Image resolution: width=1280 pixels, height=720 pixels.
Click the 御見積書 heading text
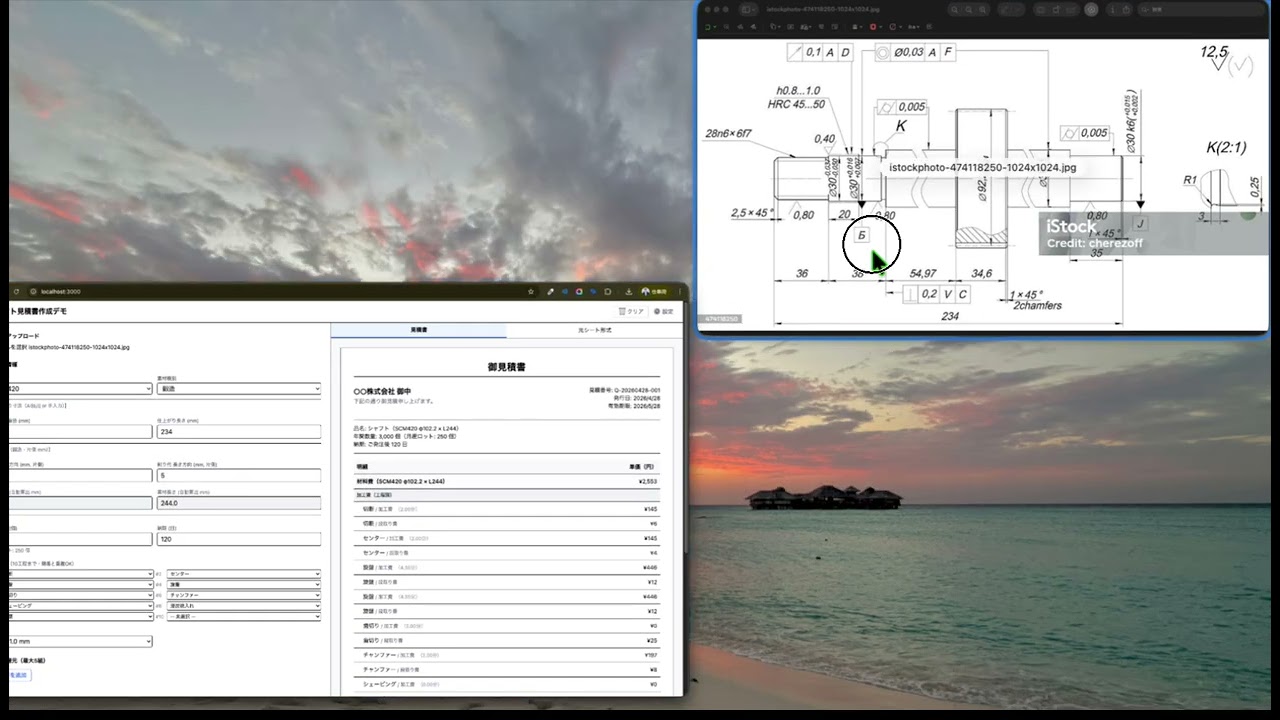[x=507, y=367]
